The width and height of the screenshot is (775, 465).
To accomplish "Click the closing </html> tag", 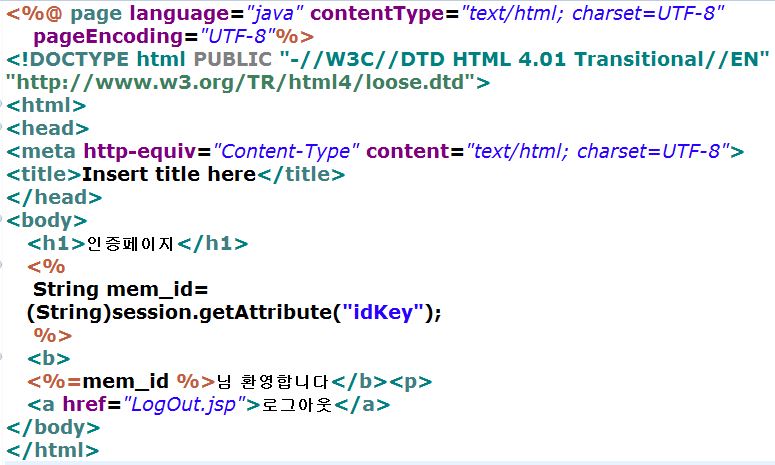I will (52, 451).
